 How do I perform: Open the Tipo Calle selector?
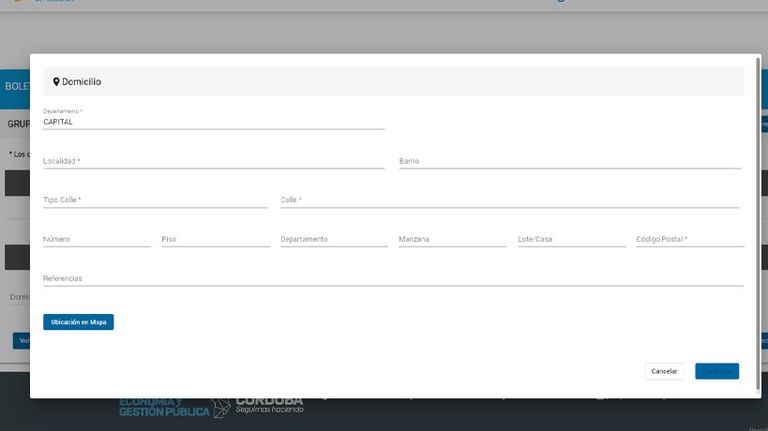pos(155,200)
